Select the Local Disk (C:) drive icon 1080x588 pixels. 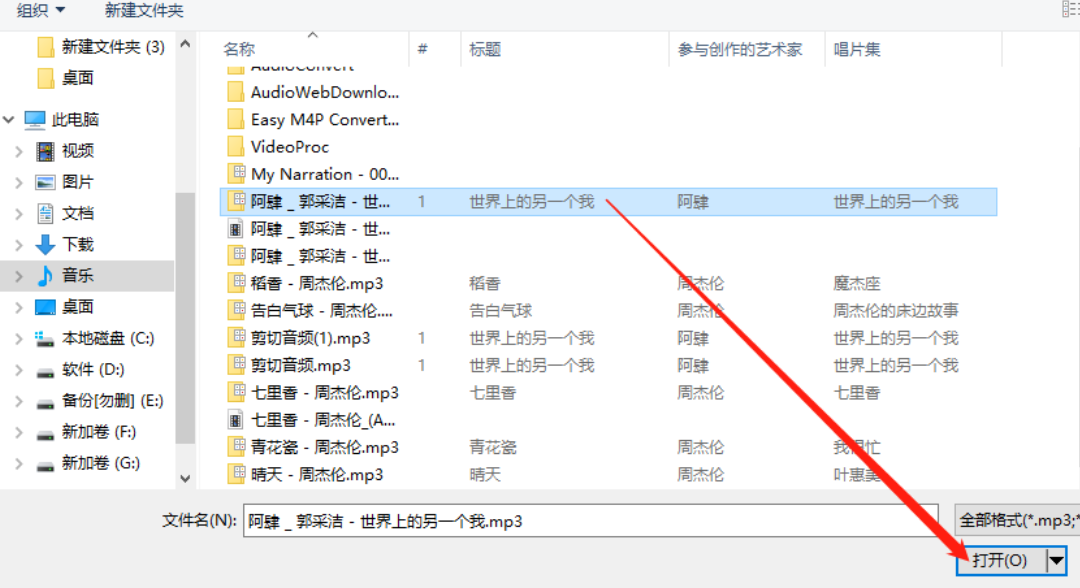tap(45, 338)
